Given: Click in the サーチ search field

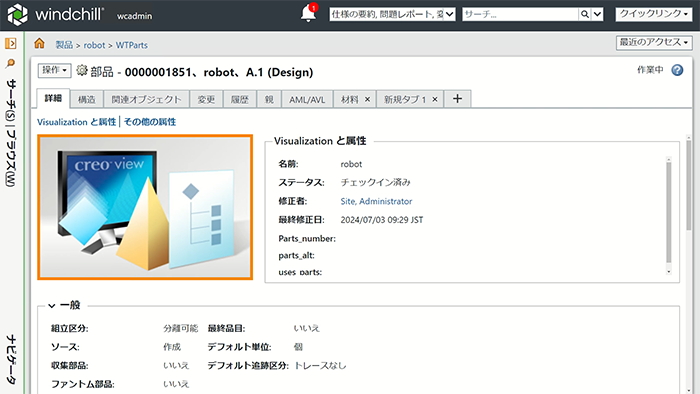Looking at the screenshot, I should pos(521,14).
